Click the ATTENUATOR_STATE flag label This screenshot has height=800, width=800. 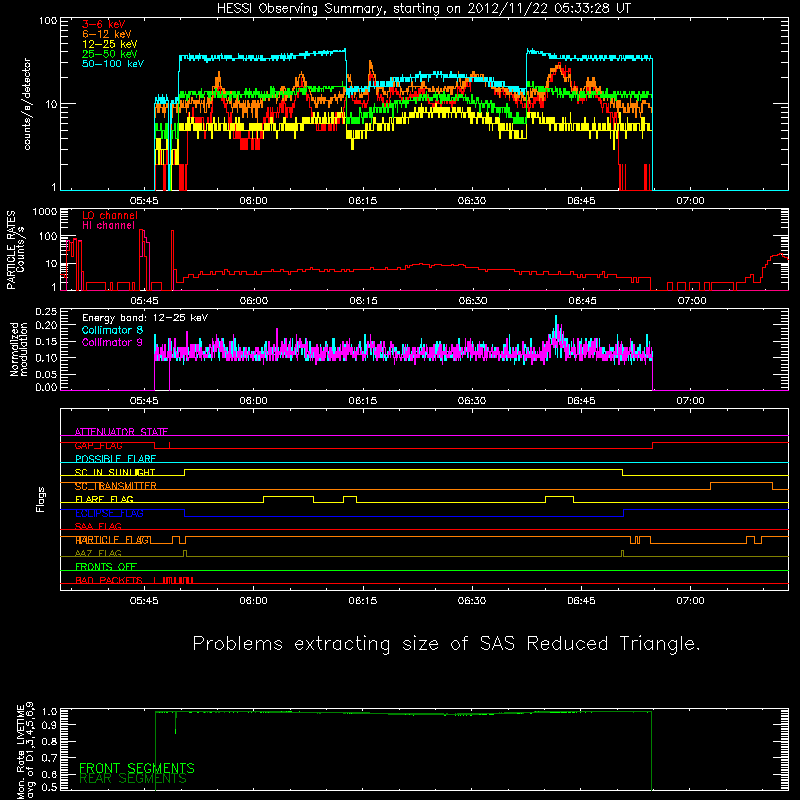[121, 432]
